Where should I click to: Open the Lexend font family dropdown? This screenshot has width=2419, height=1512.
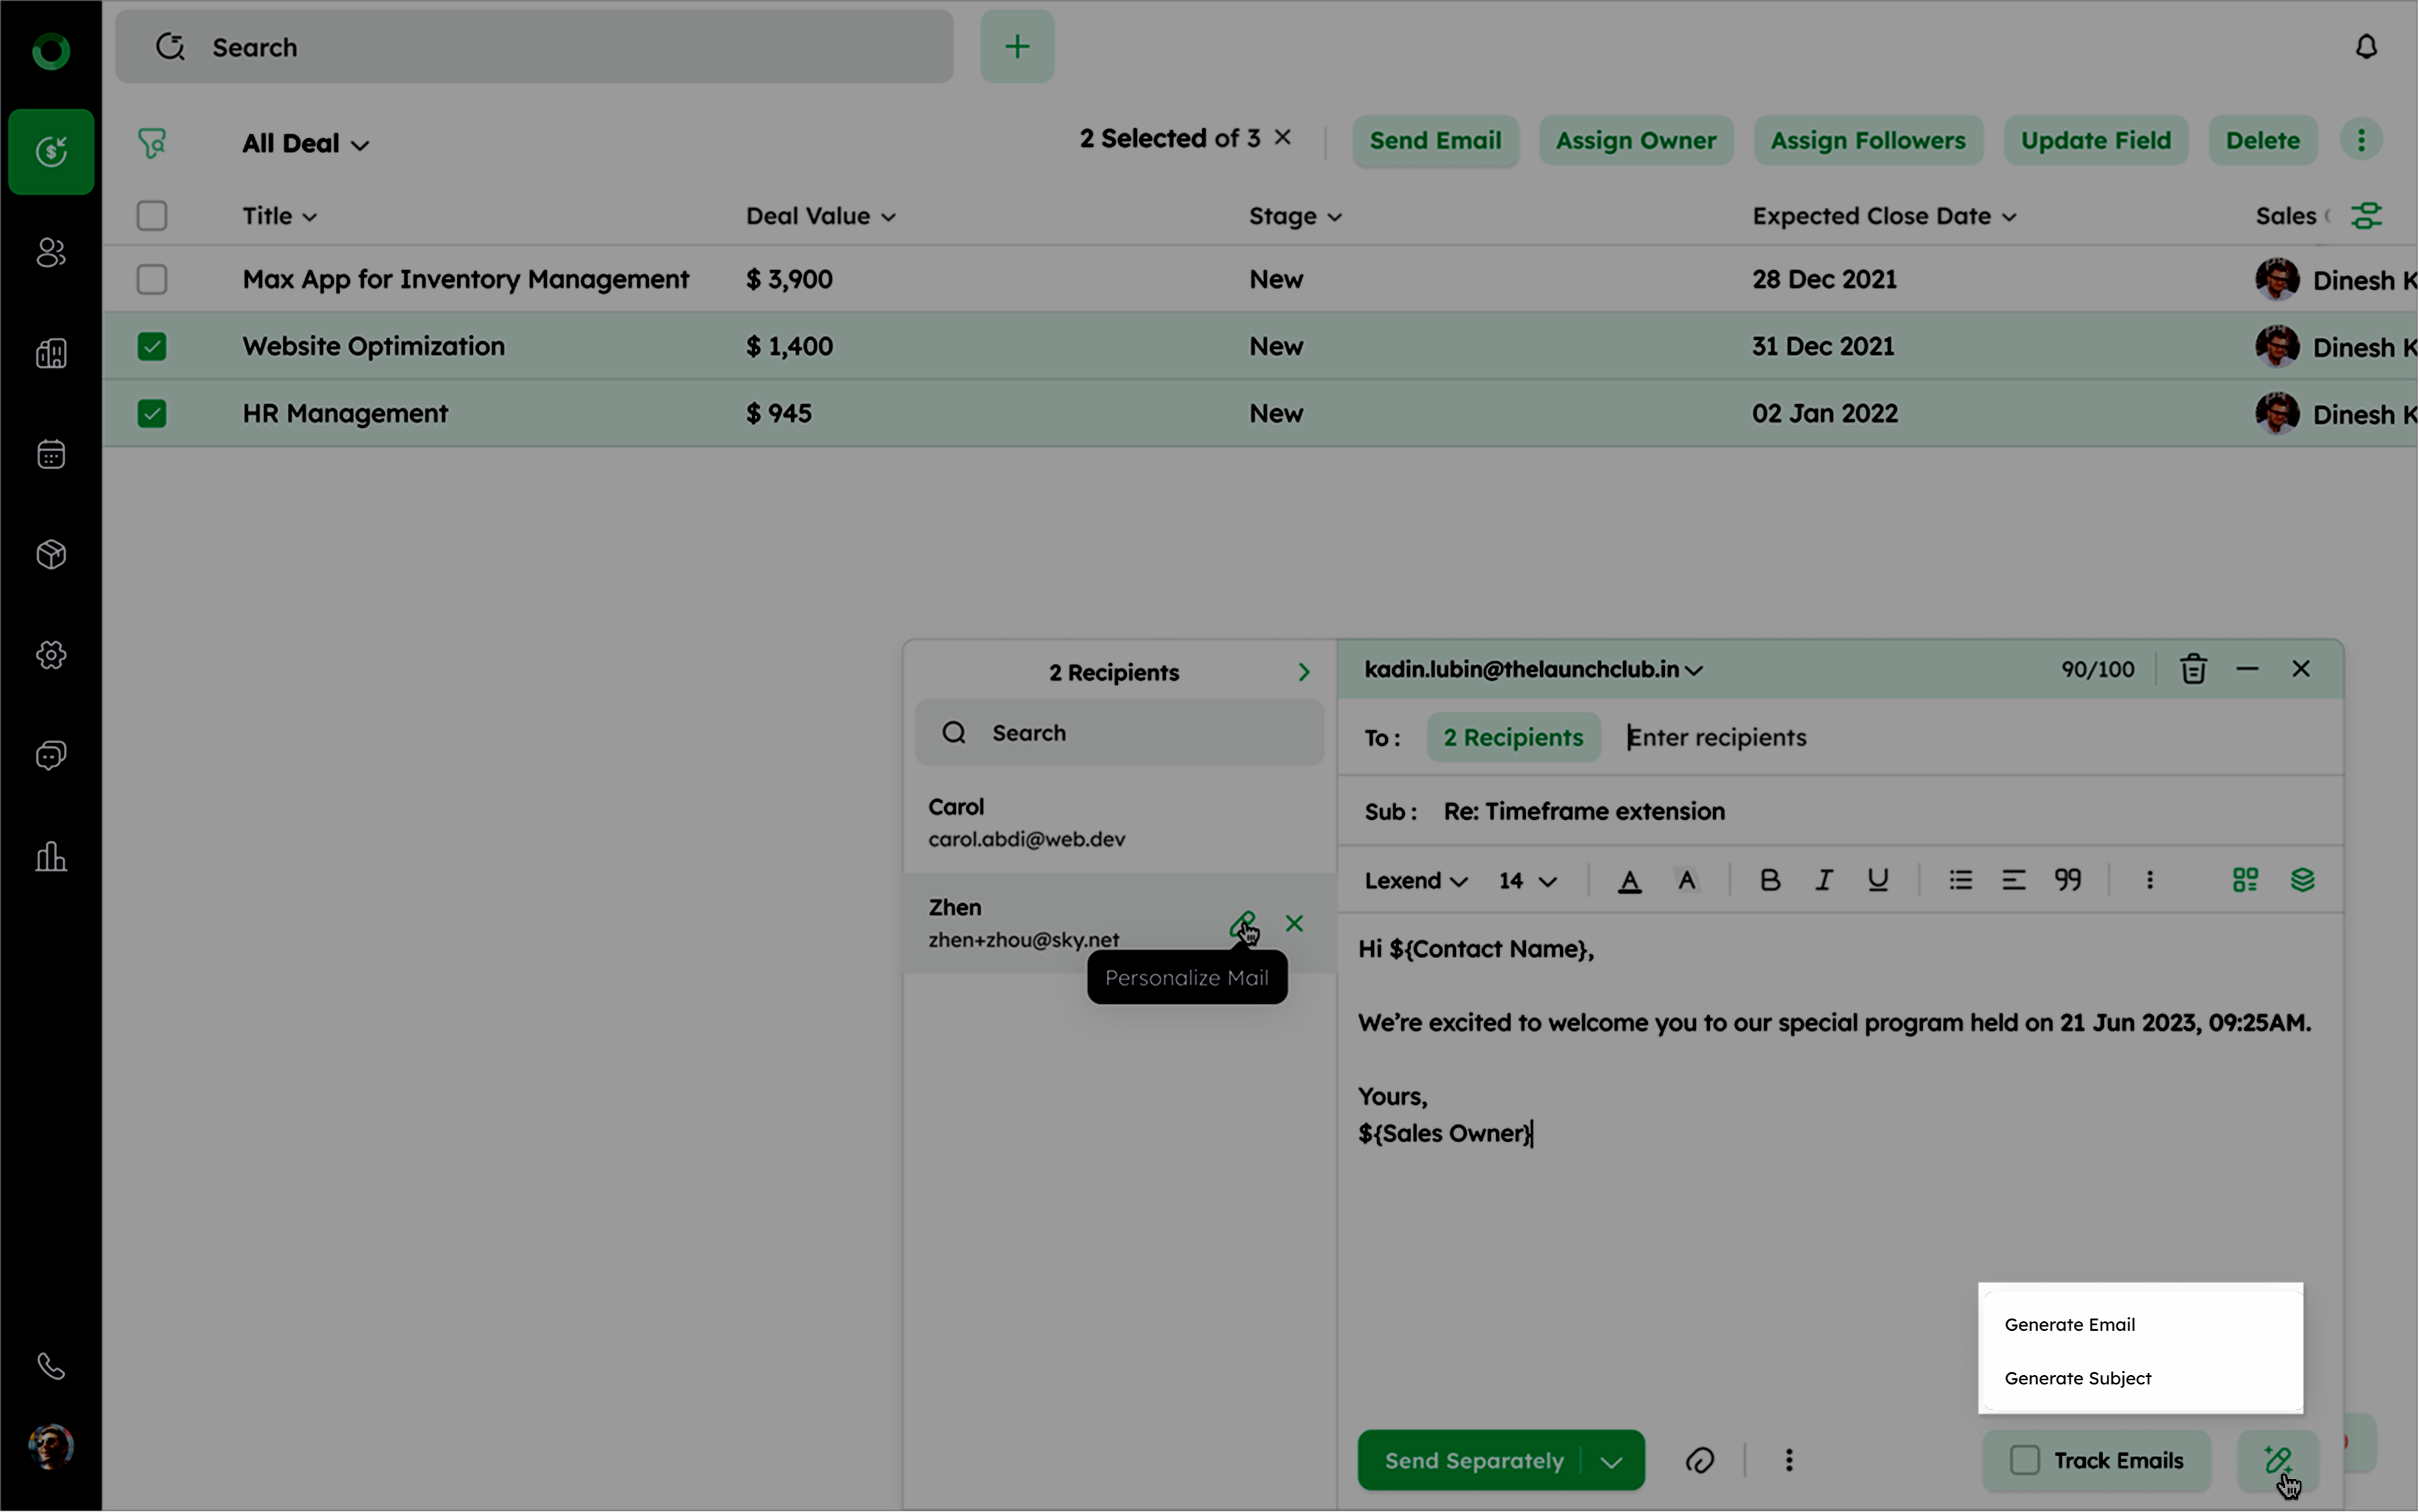(1415, 881)
